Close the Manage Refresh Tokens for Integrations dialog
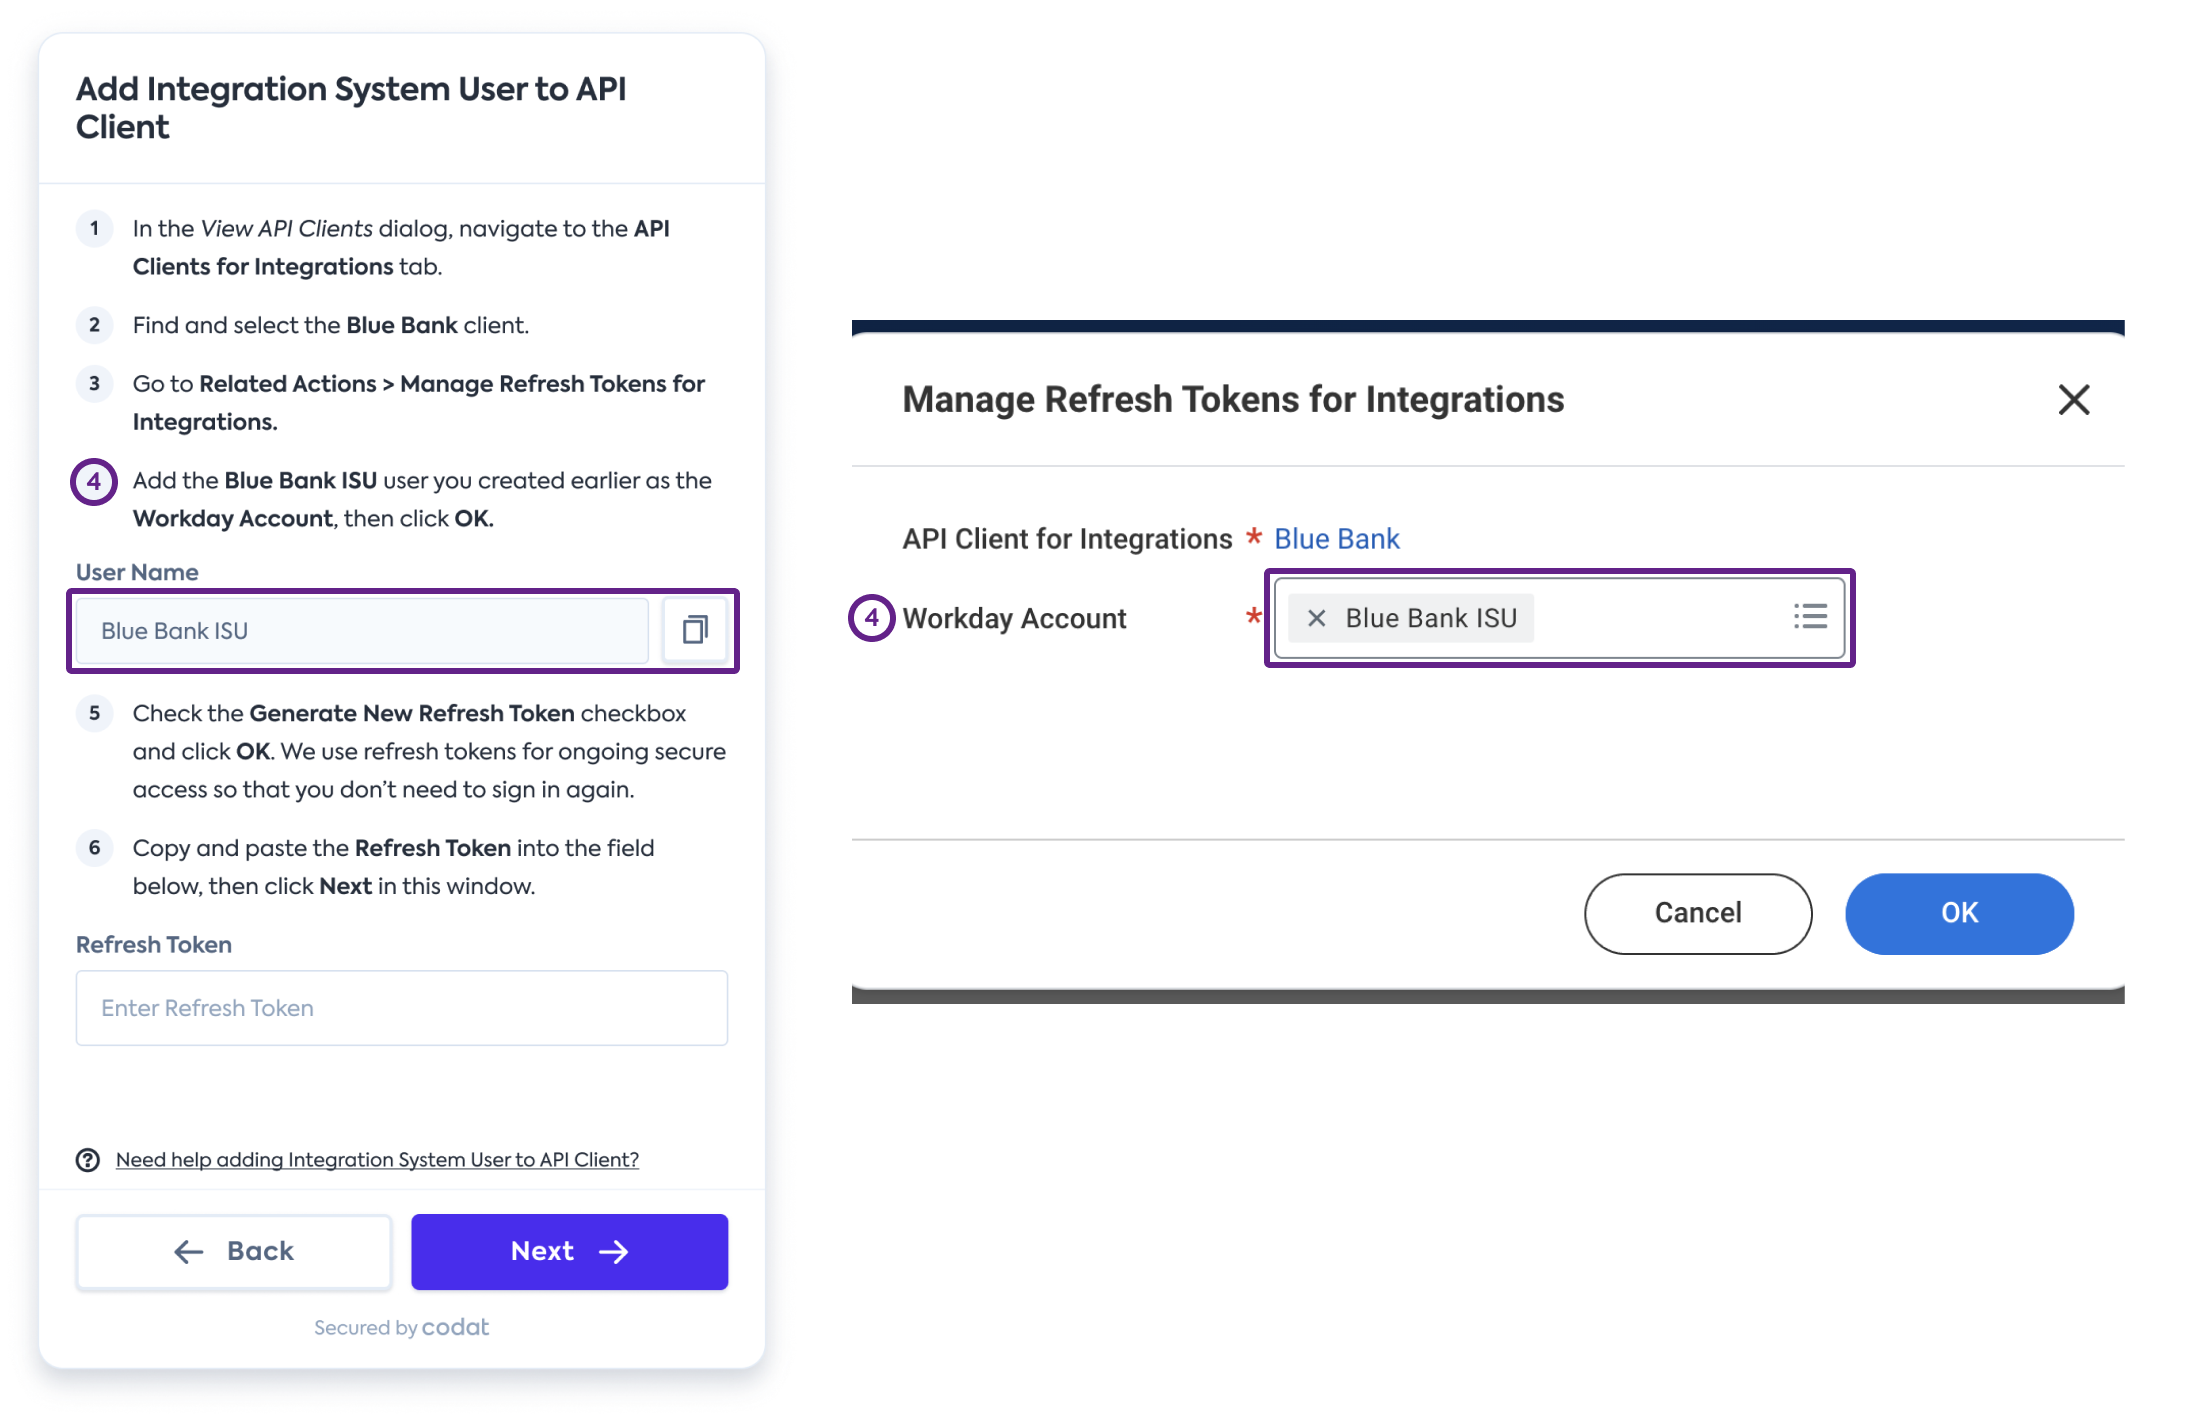The width and height of the screenshot is (2190, 1420). 2073,399
